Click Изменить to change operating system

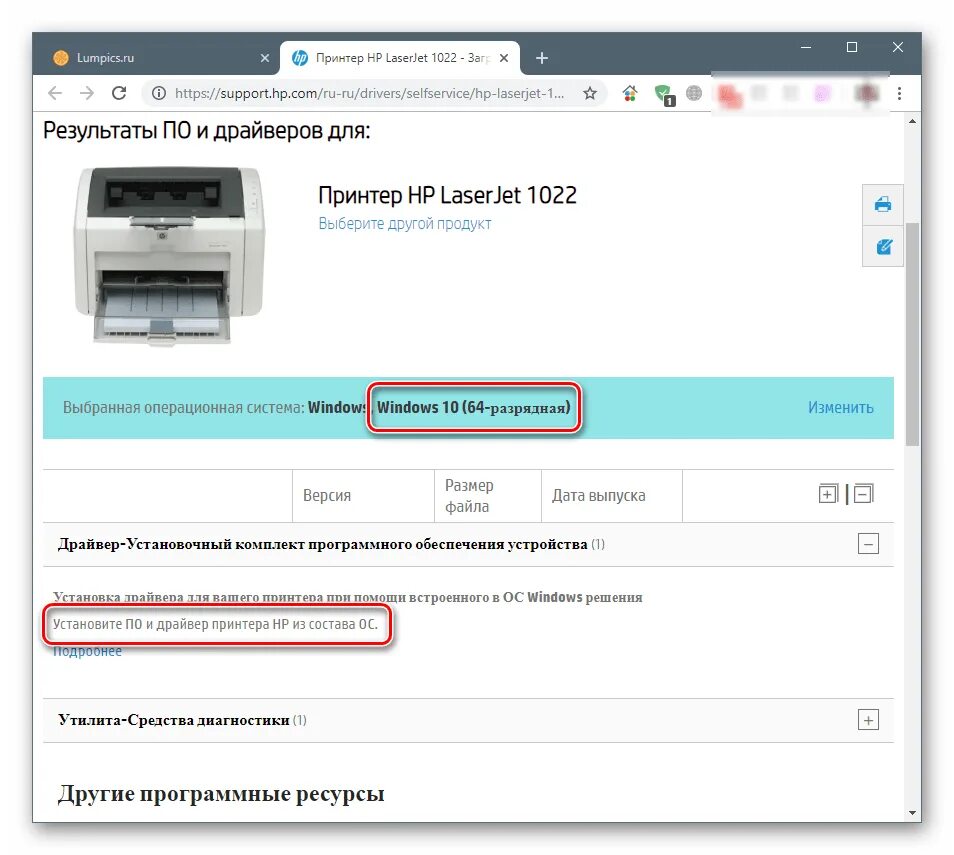pyautogui.click(x=840, y=407)
